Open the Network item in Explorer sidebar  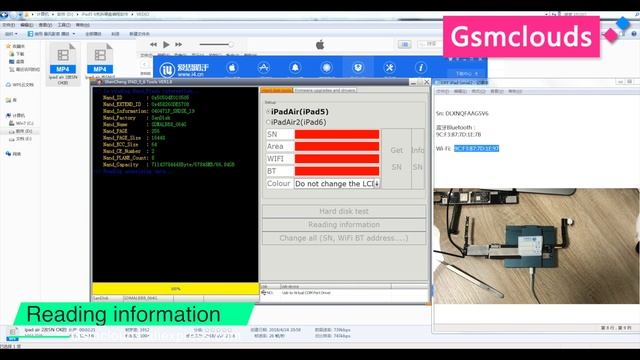13,154
